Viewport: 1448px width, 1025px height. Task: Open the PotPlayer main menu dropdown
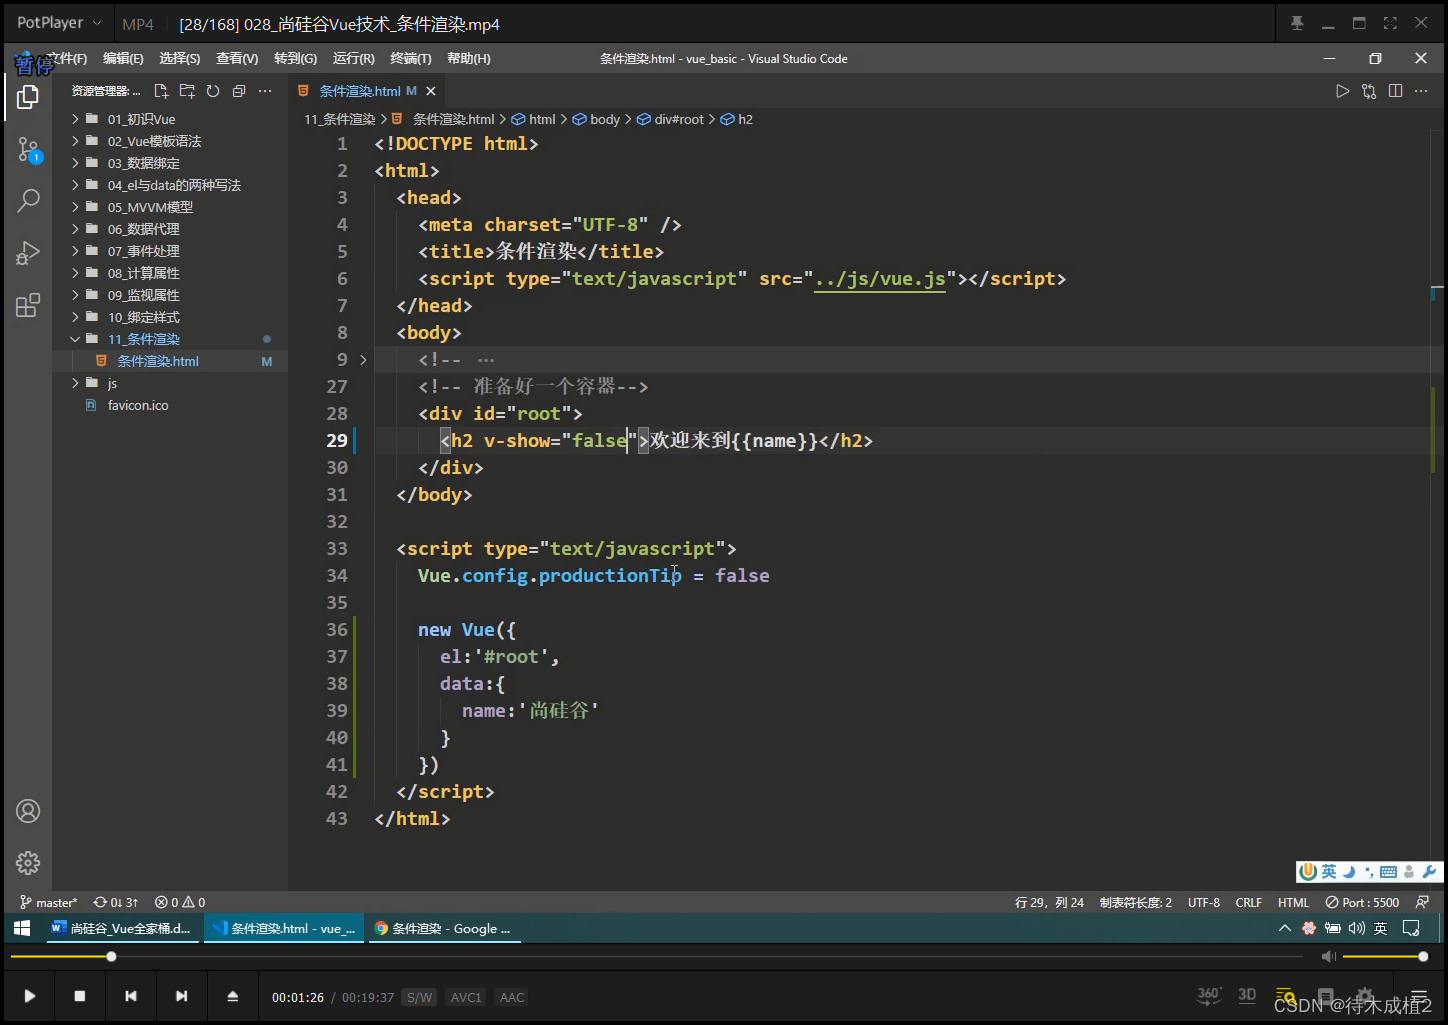[59, 23]
